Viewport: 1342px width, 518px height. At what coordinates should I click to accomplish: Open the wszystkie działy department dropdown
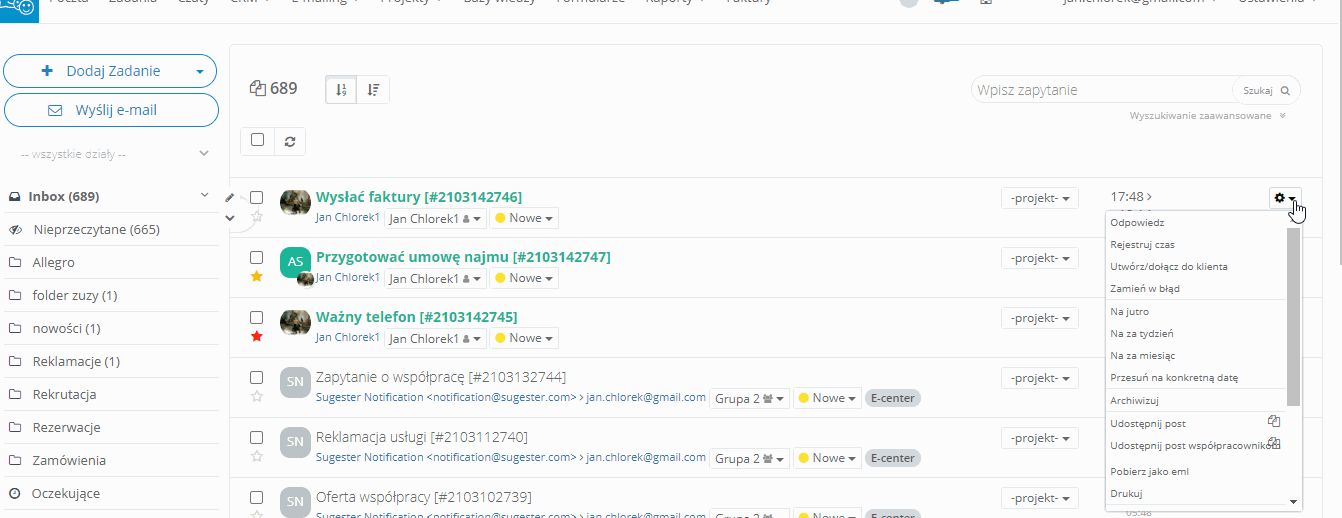[x=111, y=154]
